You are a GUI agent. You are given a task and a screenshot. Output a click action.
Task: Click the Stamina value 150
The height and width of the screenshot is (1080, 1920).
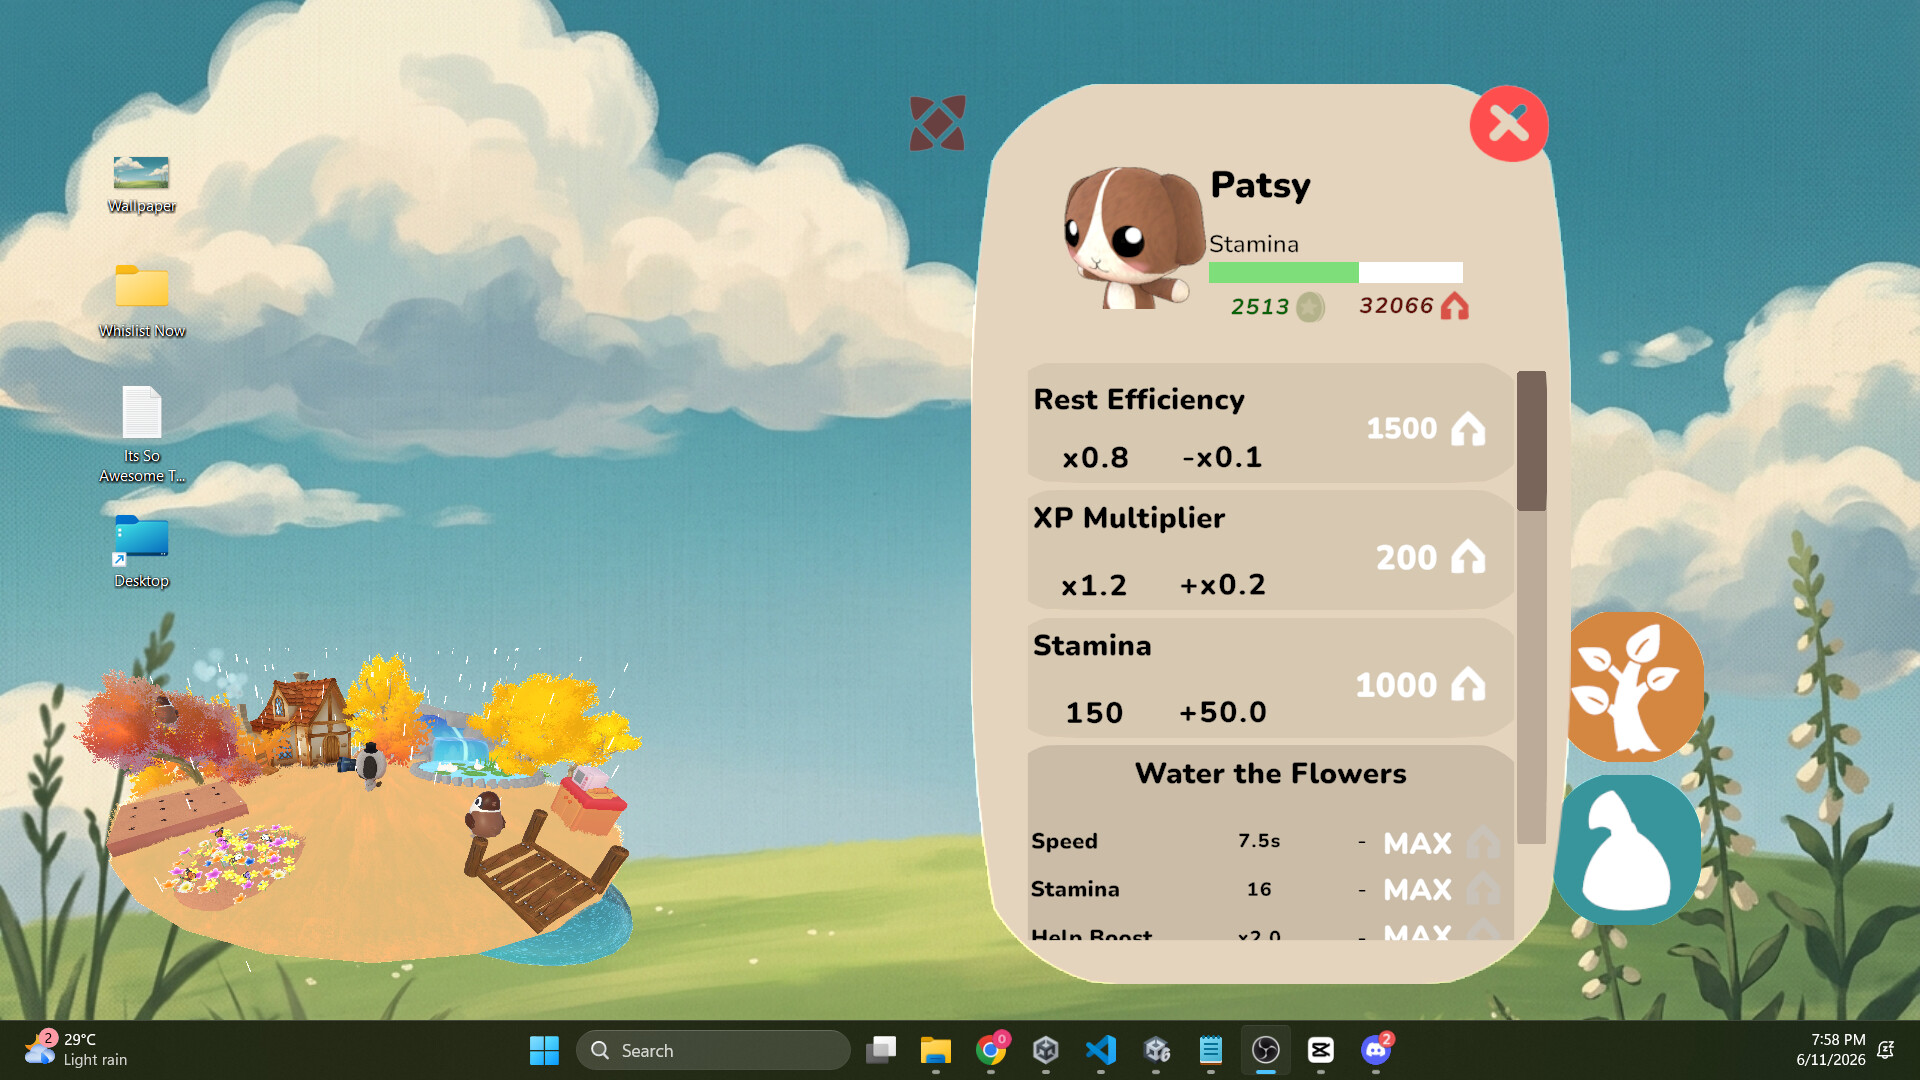pyautogui.click(x=1094, y=713)
